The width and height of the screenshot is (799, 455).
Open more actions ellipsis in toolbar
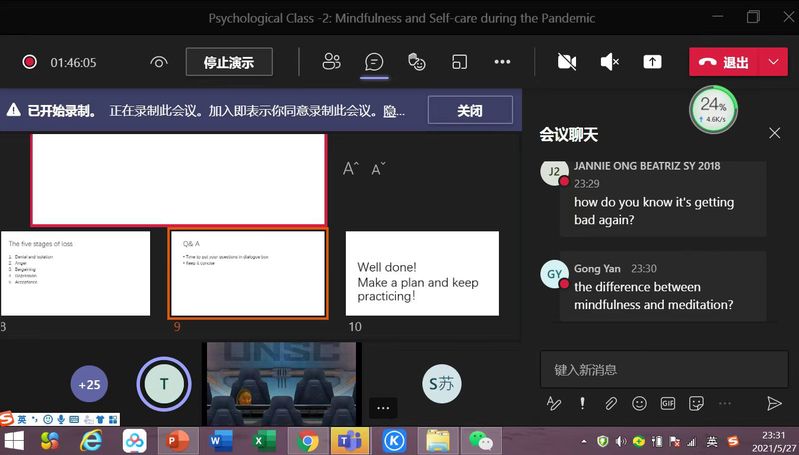click(502, 62)
